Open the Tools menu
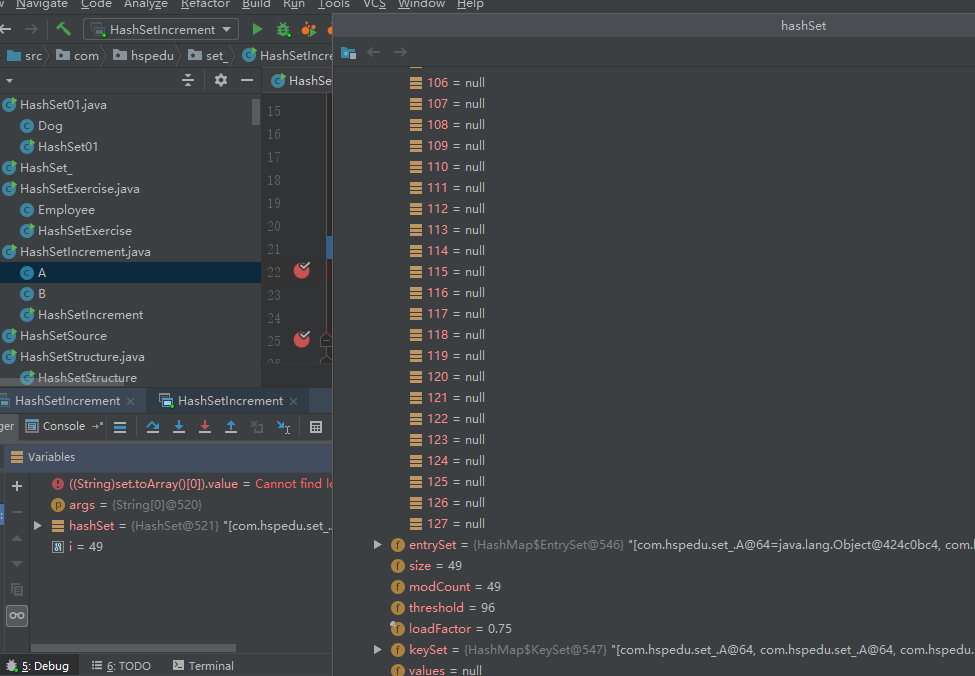Viewport: 975px width, 676px height. 333,4
